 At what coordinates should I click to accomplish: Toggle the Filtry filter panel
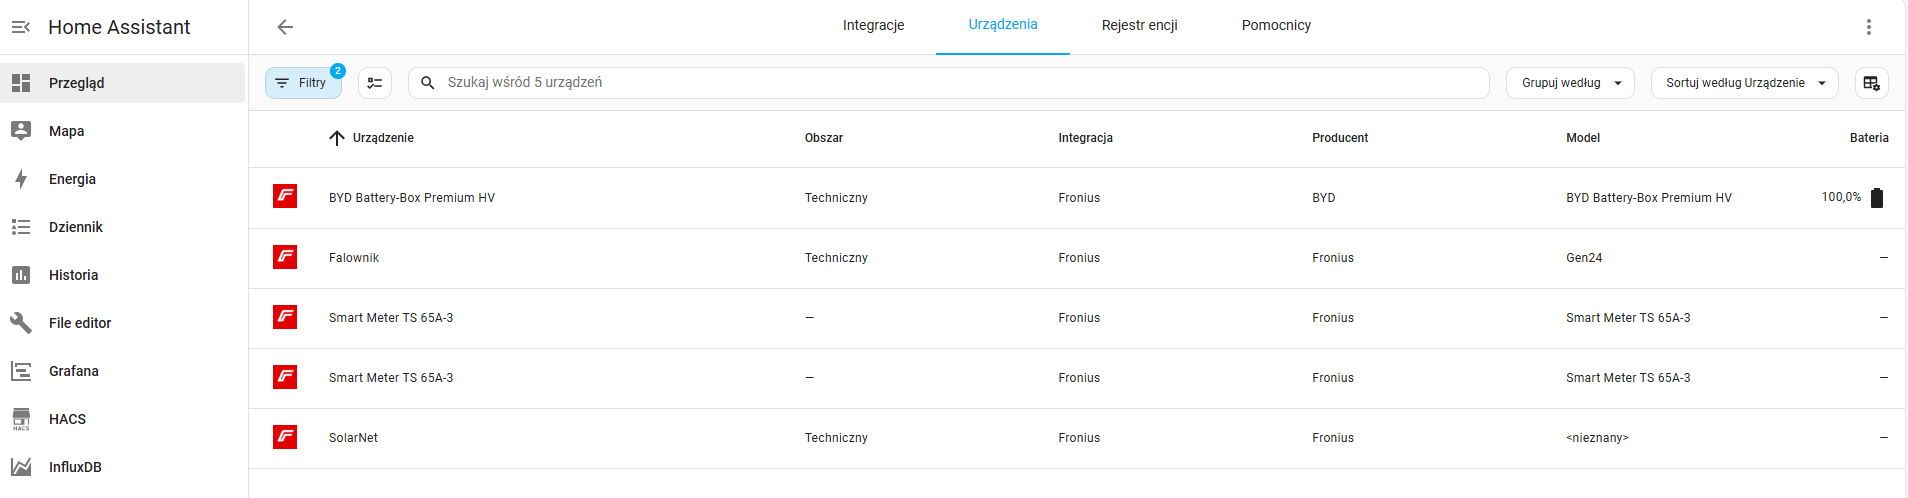coord(303,83)
